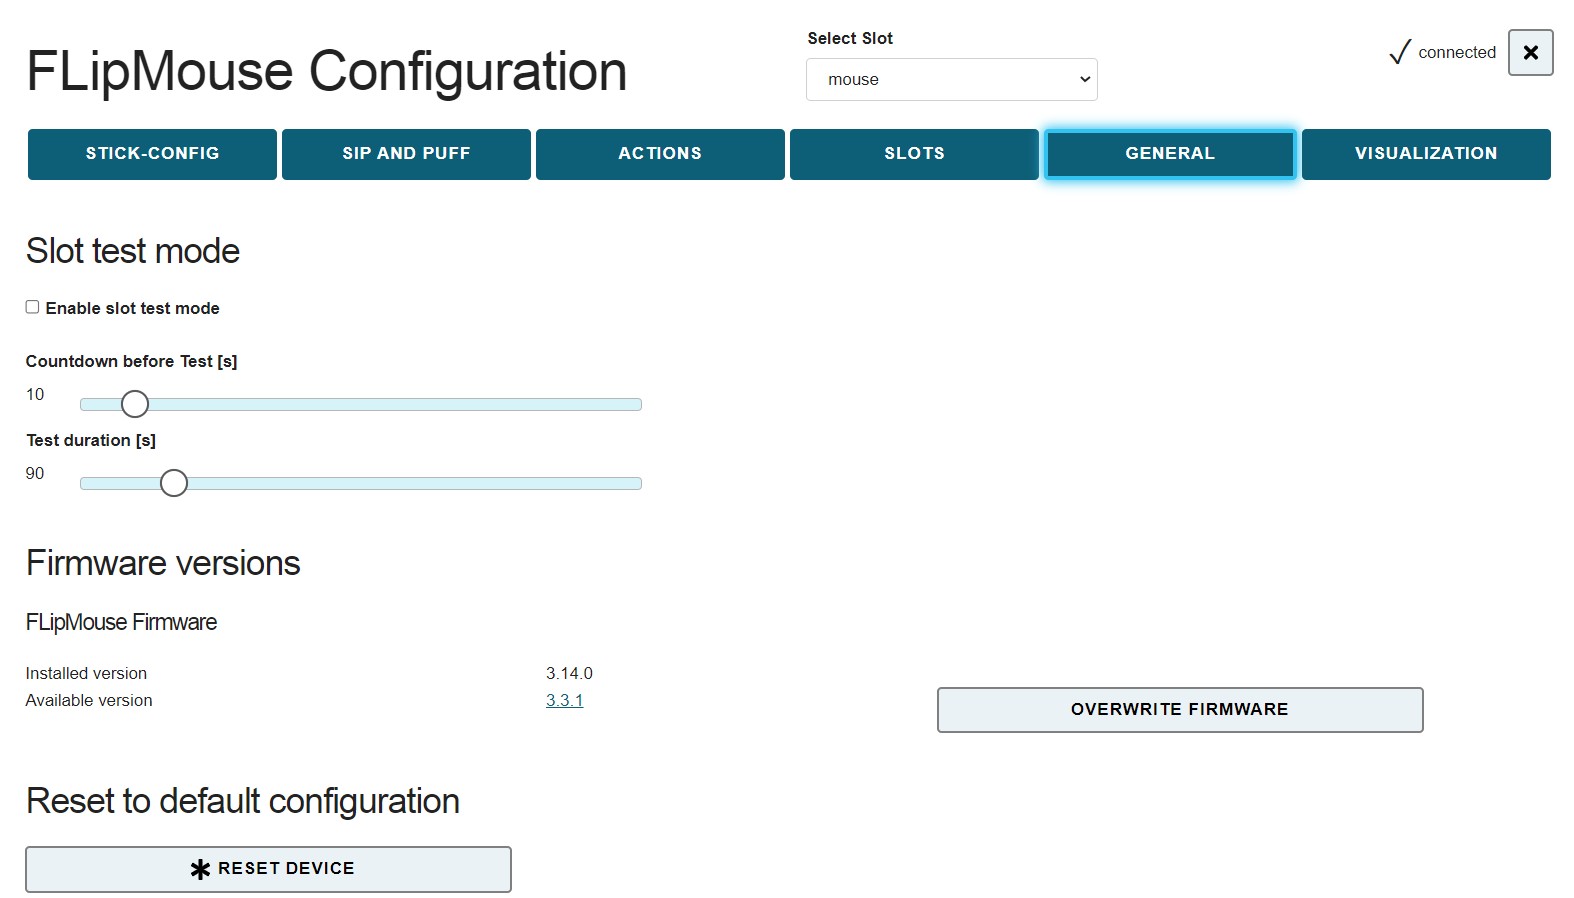Viewport: 1574px width, 898px height.
Task: Go to the ACTIONS tab
Action: pos(660,154)
